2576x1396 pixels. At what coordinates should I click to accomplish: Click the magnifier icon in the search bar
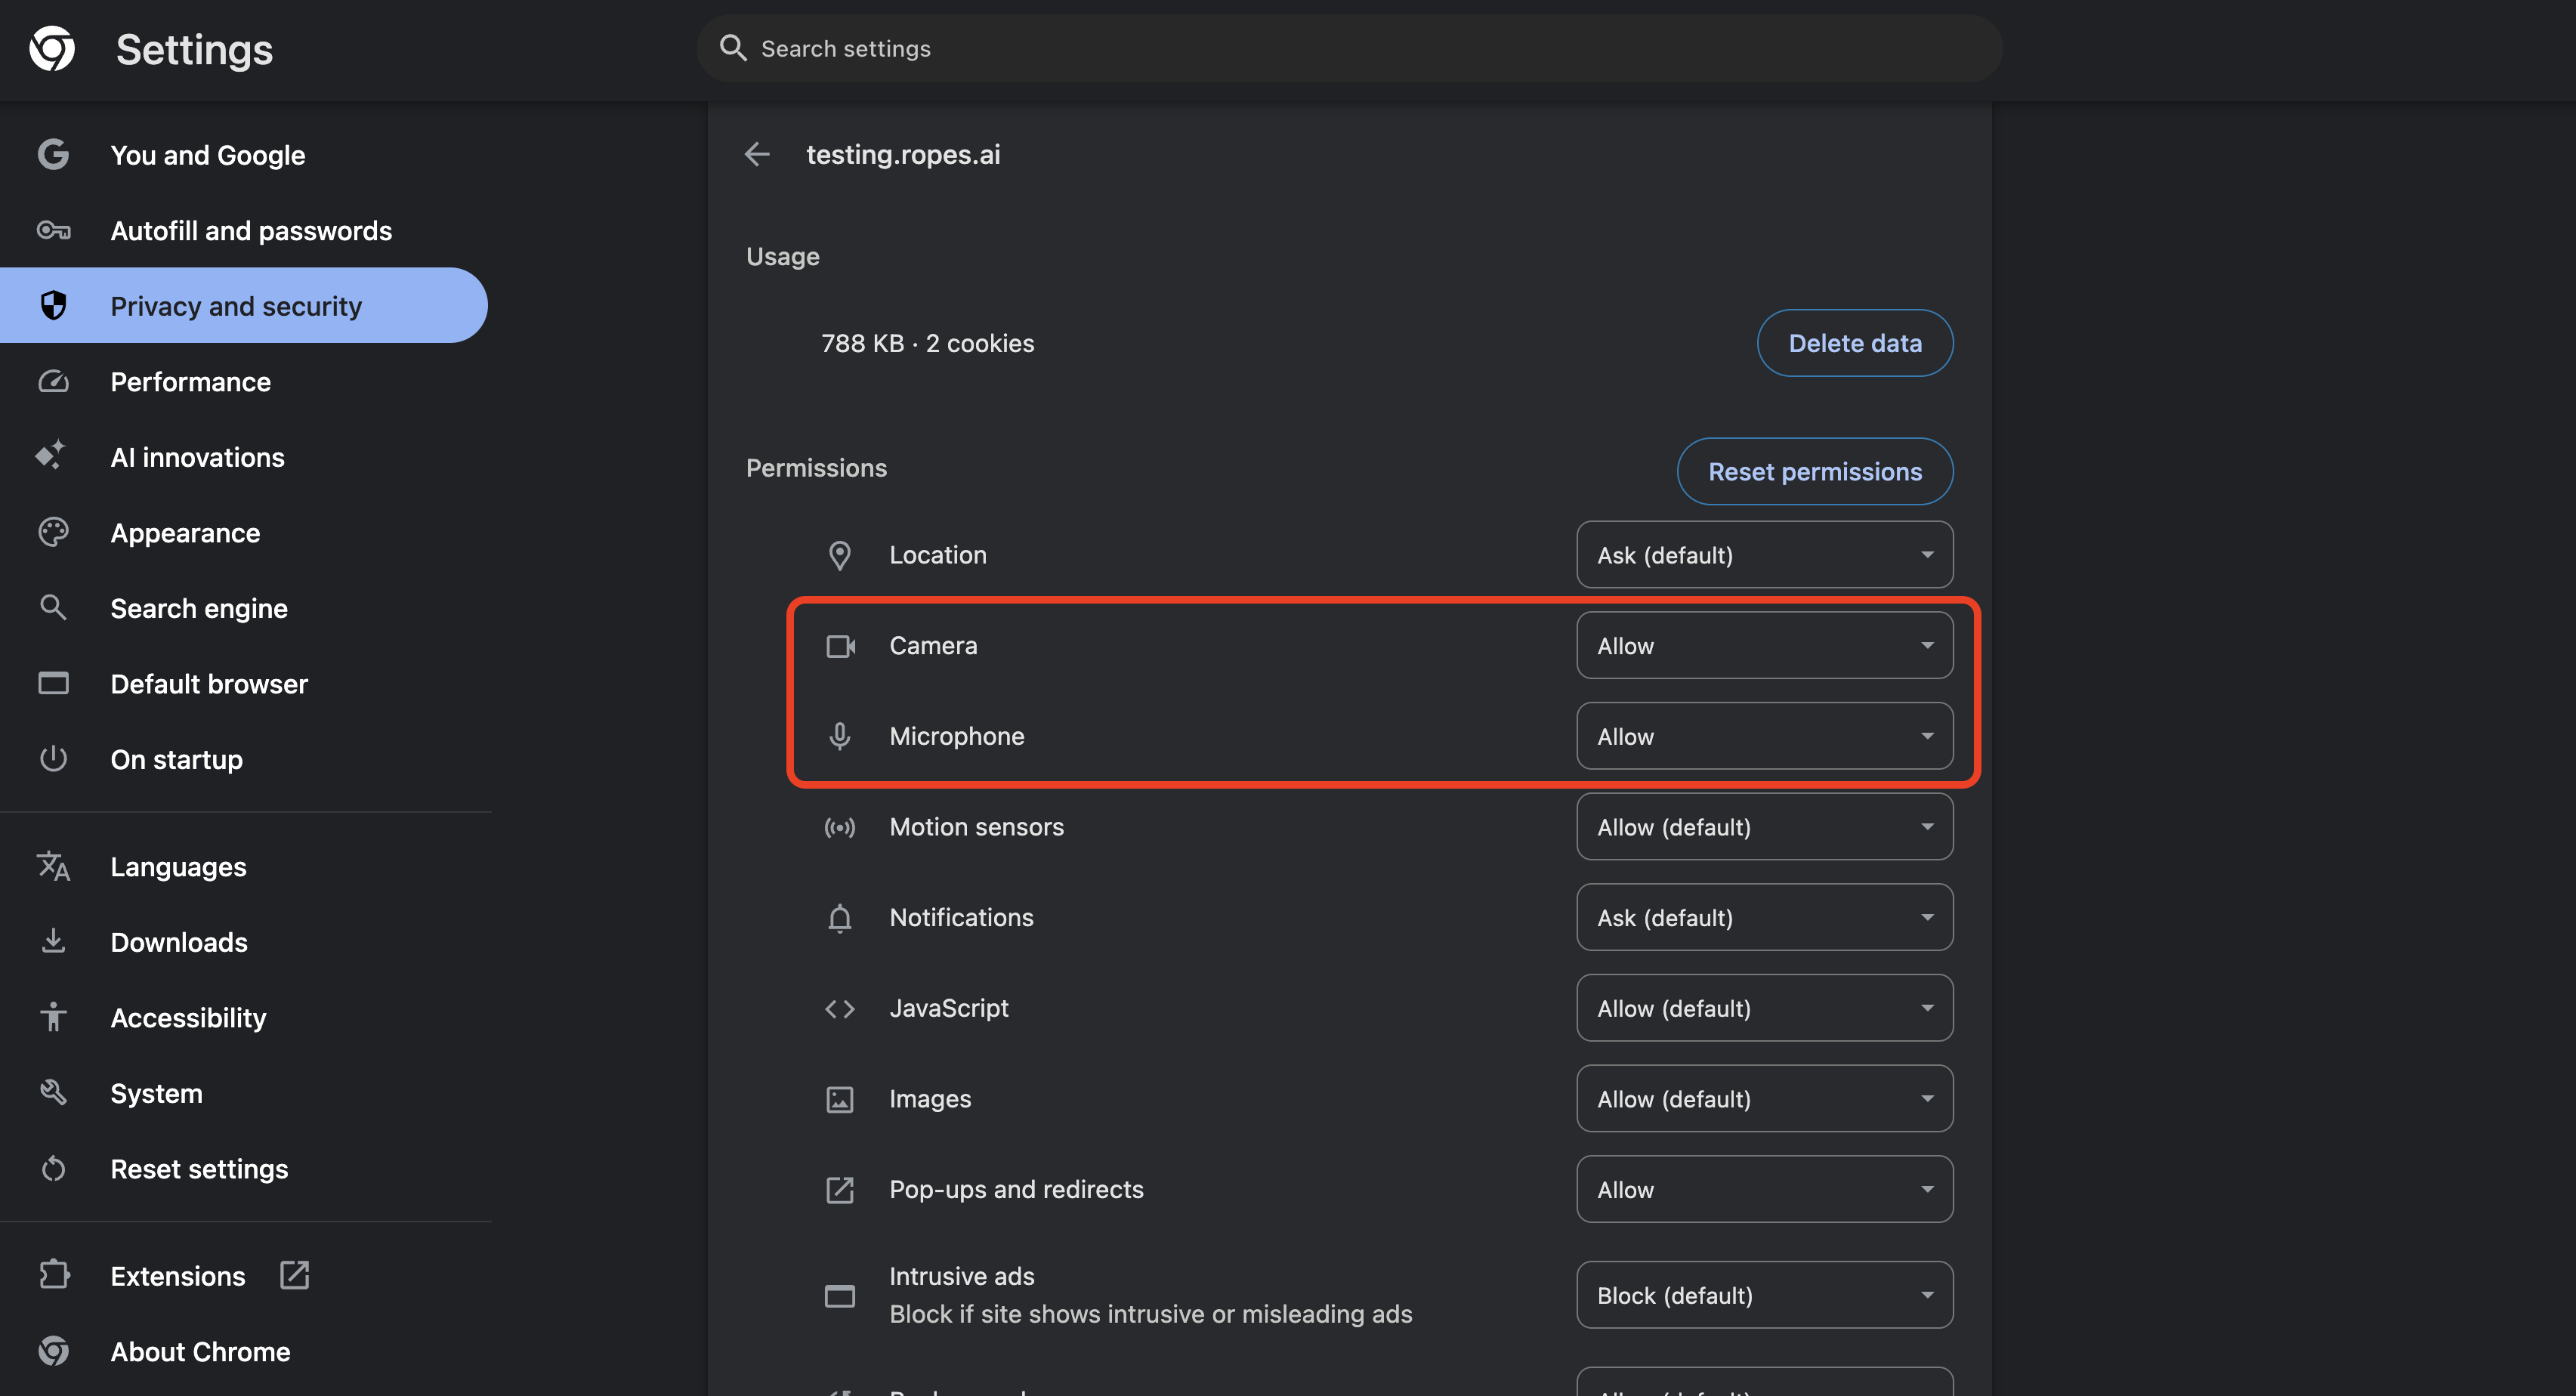(x=733, y=48)
